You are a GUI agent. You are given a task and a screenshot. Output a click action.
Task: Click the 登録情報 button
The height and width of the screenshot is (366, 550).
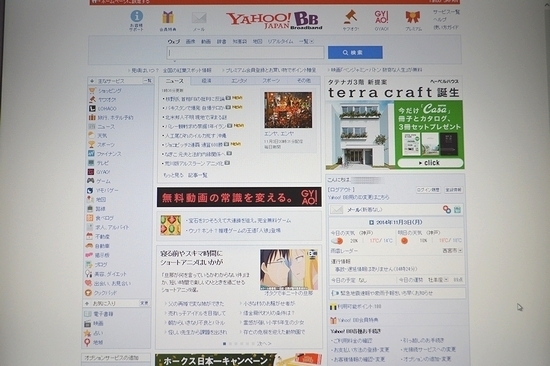pyautogui.click(x=453, y=190)
